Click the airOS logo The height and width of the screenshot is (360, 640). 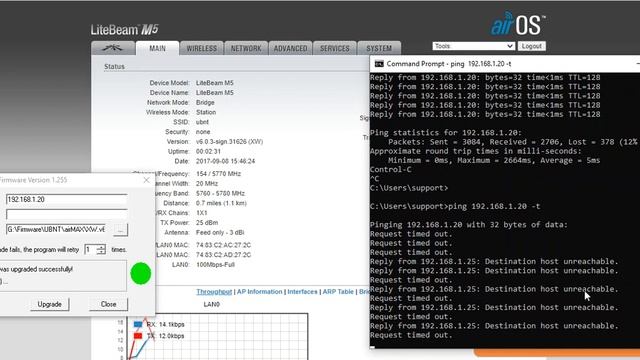pyautogui.click(x=518, y=24)
